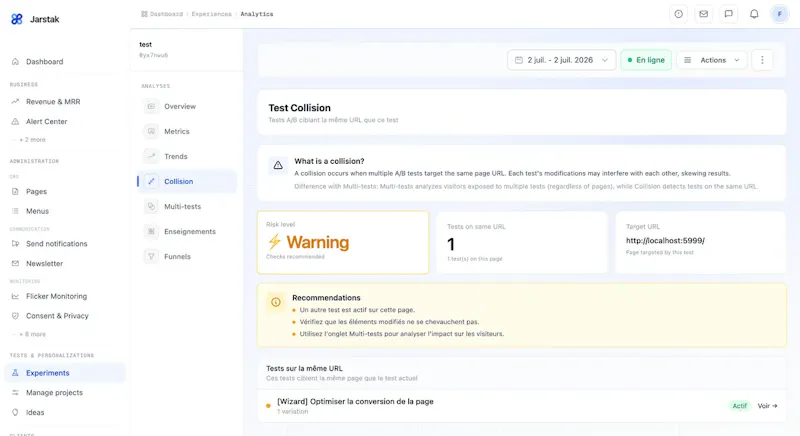Expand '+ 8 more' under Monitoring
The image size is (800, 436).
coord(33,335)
